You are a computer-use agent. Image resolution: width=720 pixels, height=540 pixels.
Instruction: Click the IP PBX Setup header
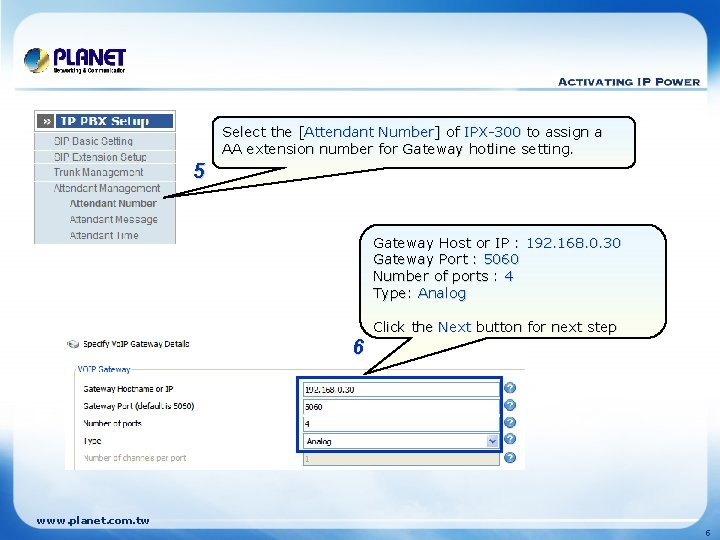click(x=105, y=121)
